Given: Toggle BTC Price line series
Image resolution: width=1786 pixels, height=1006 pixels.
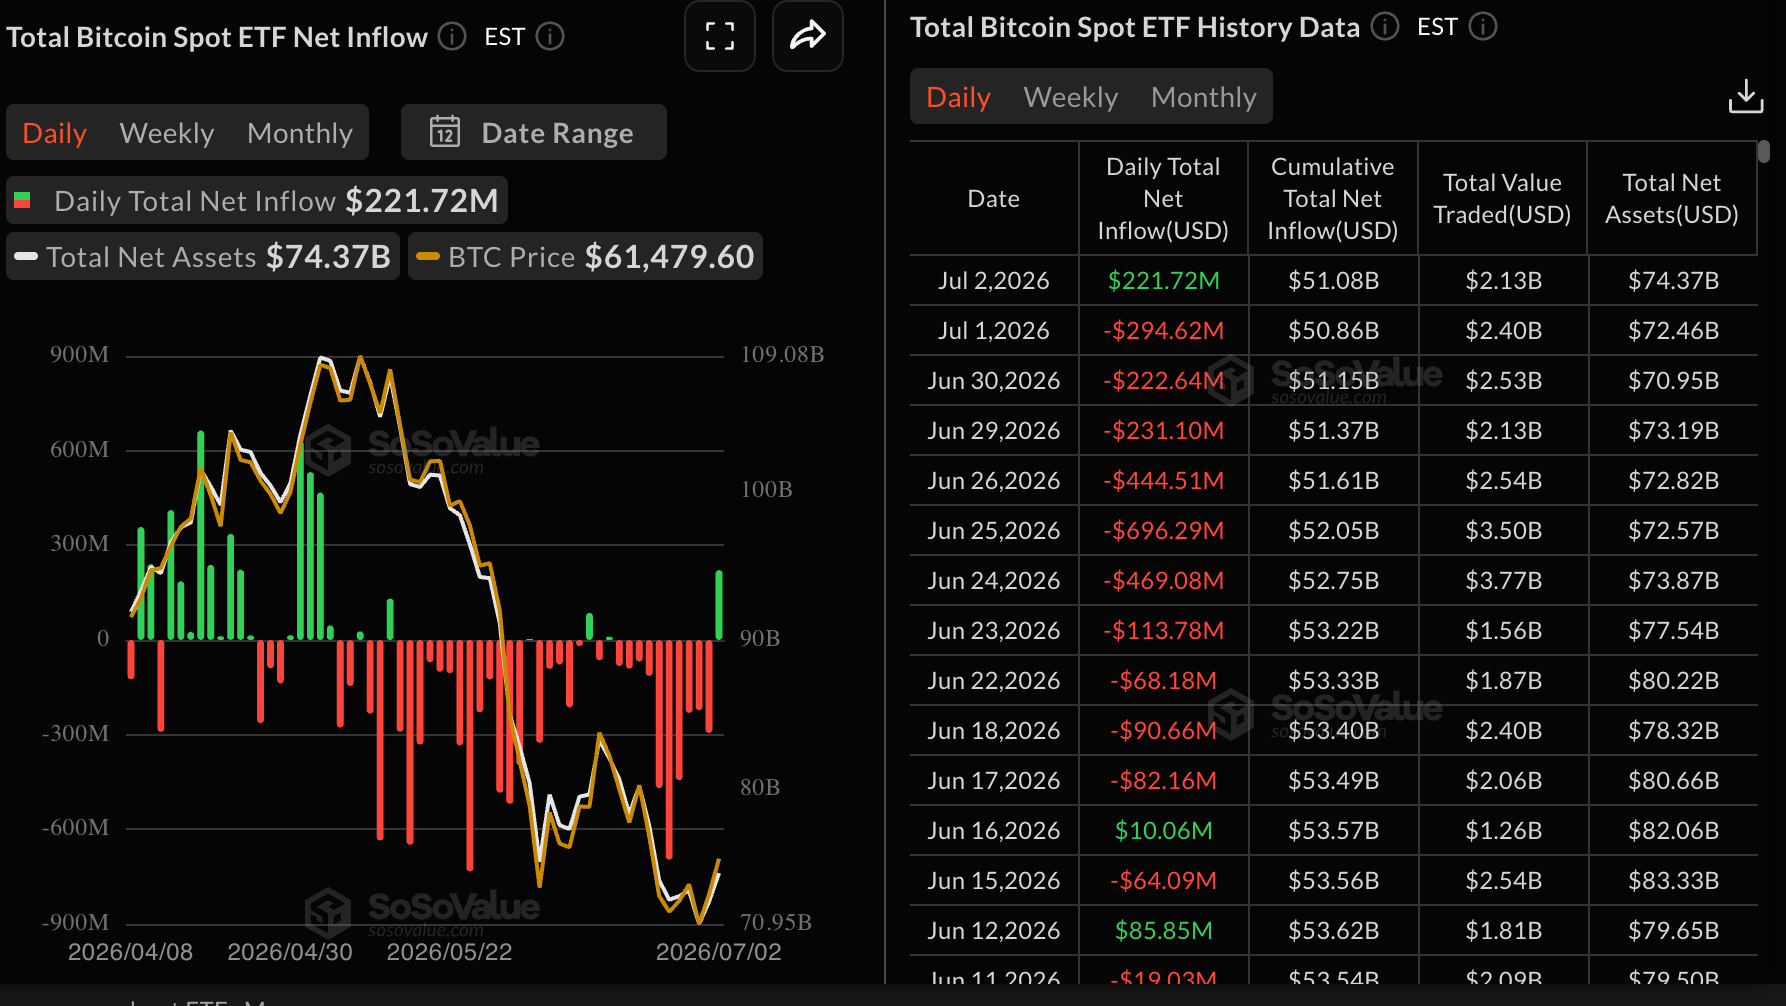Looking at the screenshot, I should point(585,257).
